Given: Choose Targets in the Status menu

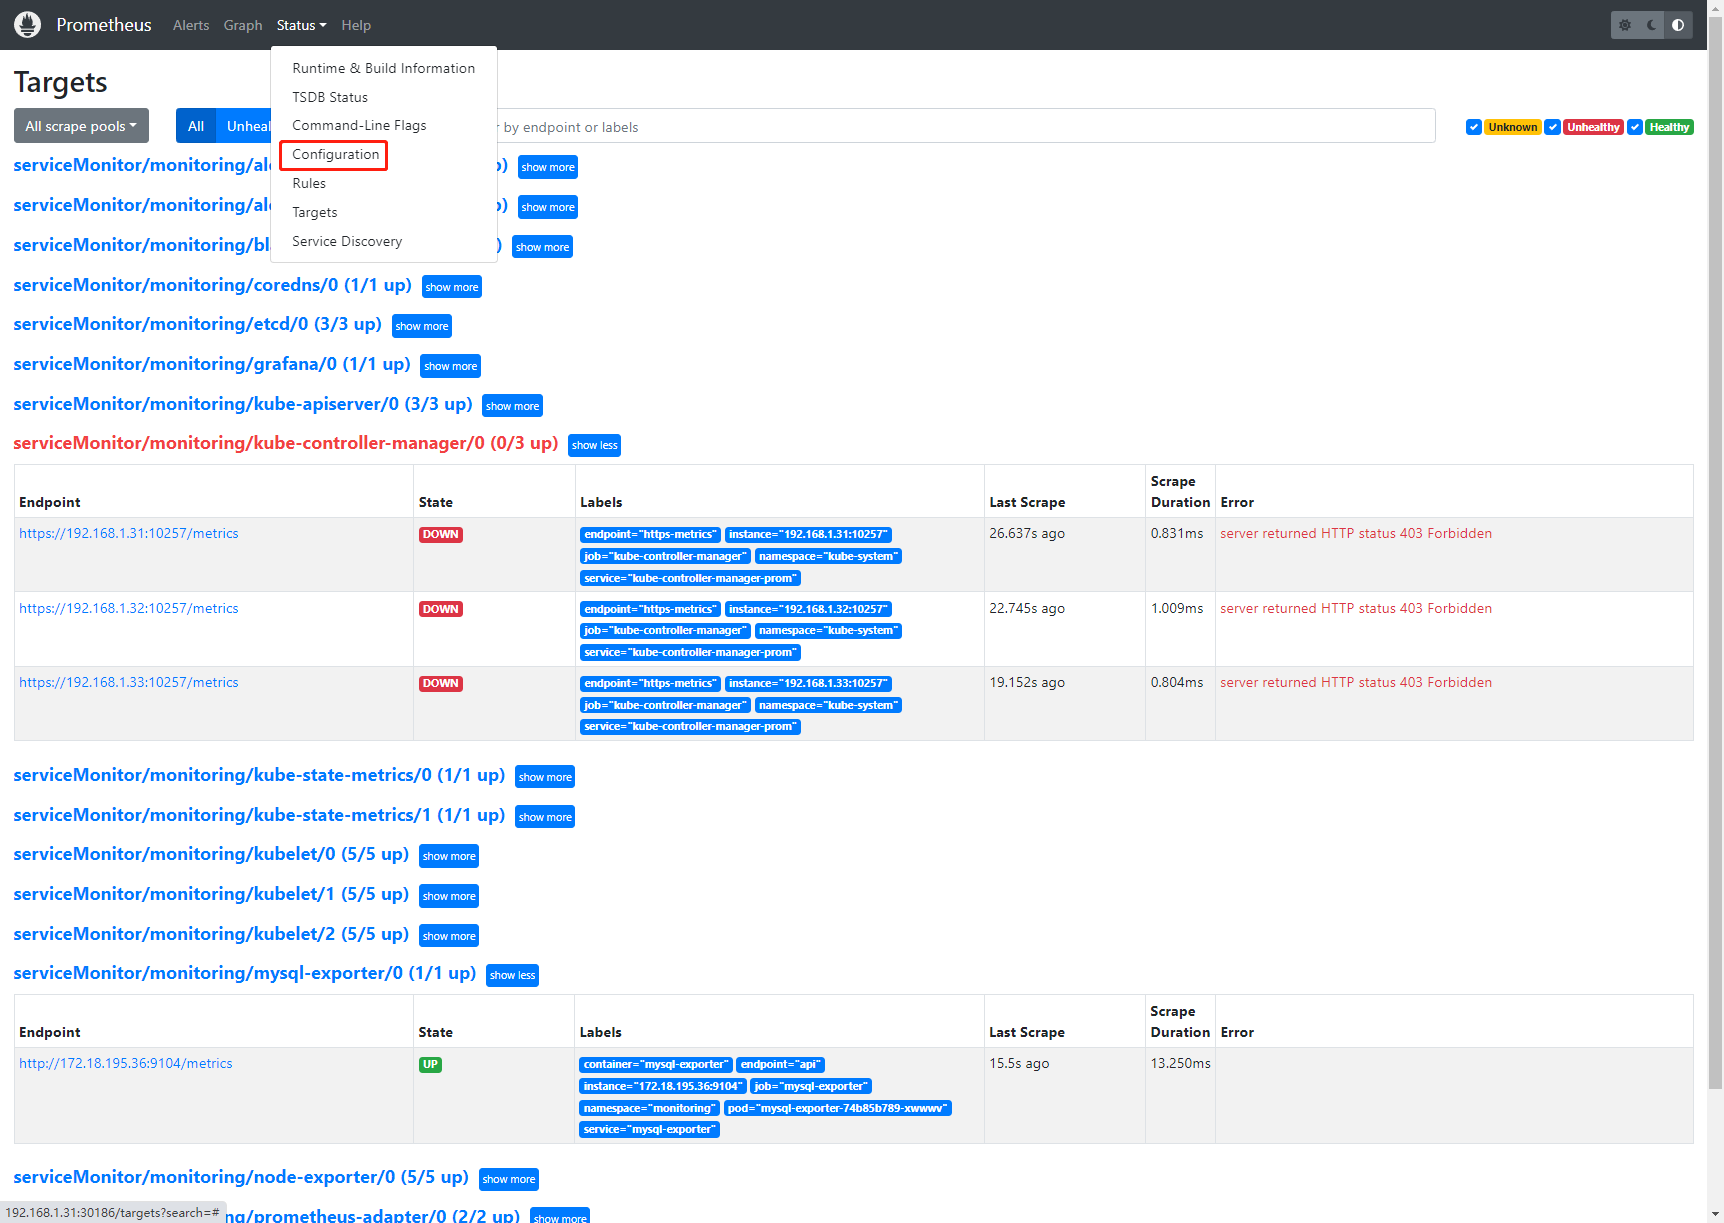Looking at the screenshot, I should (x=384, y=212).
